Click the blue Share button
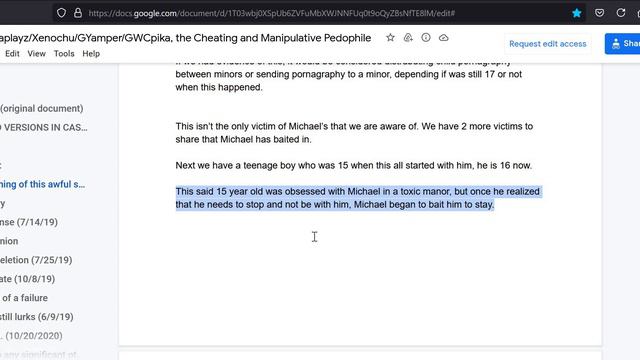This screenshot has height=360, width=640. coord(622,44)
